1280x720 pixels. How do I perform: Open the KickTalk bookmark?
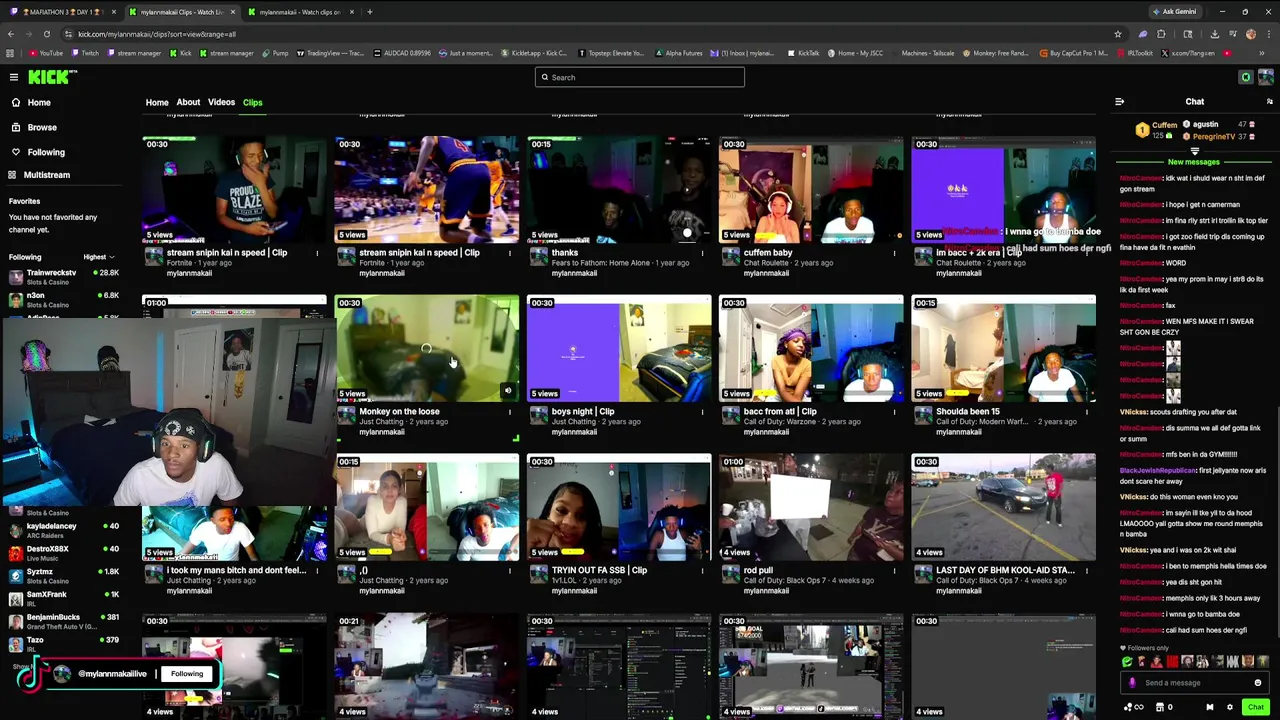click(803, 53)
